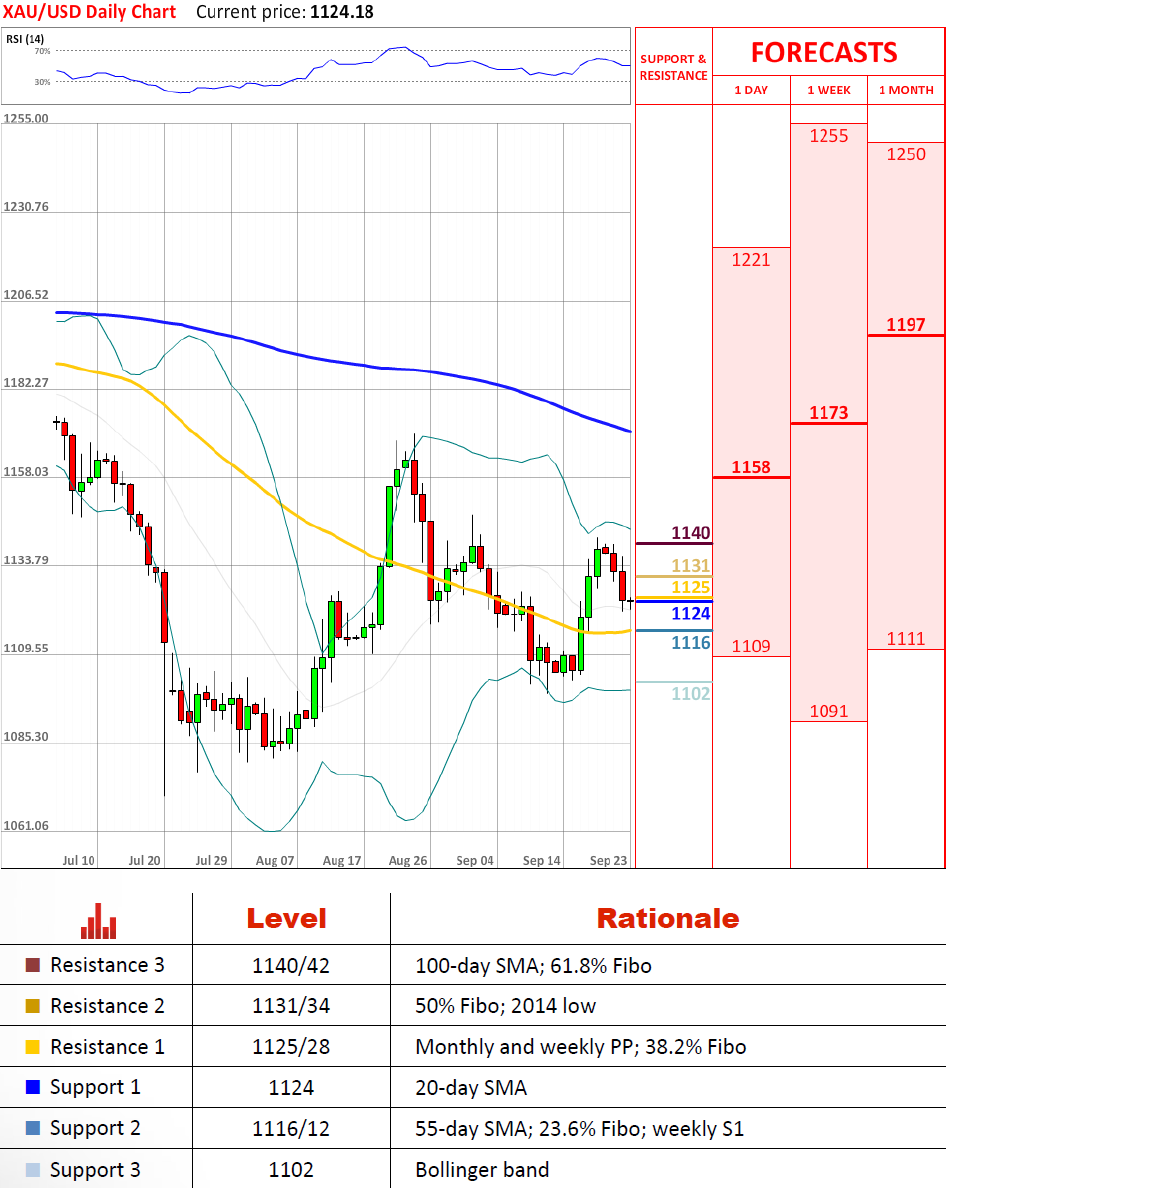Click the 100-day SMA; 61.8% Fibo rationale
Screen dimensions: 1152x1188
(534, 966)
